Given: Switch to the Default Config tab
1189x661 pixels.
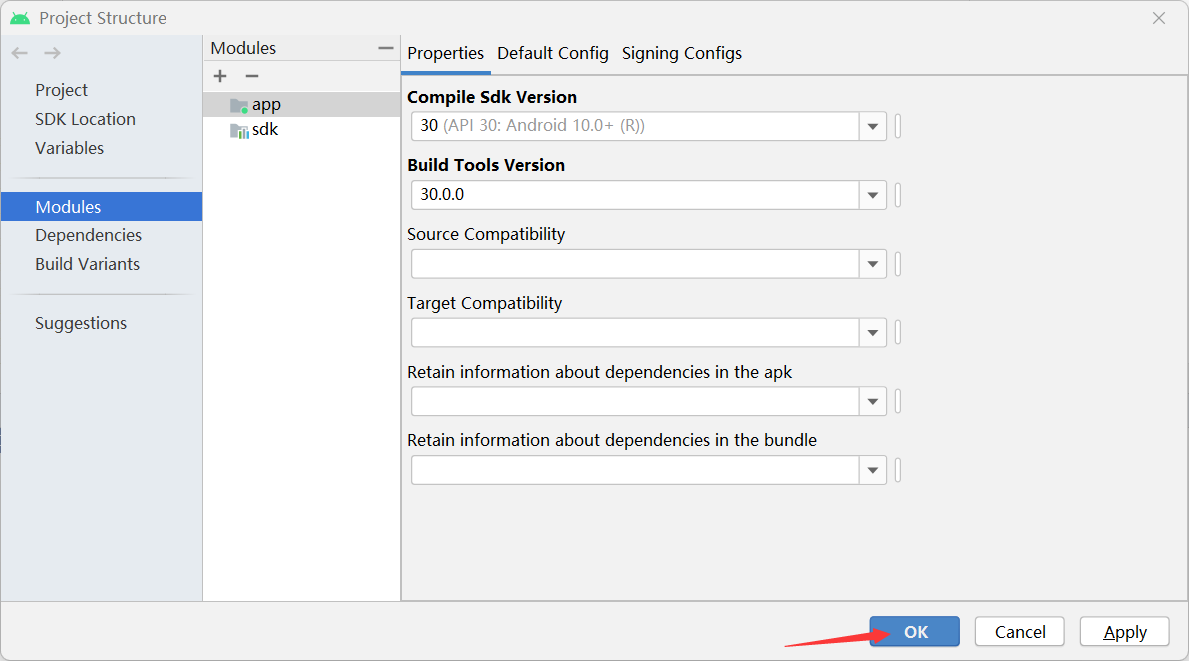Looking at the screenshot, I should click(x=553, y=53).
